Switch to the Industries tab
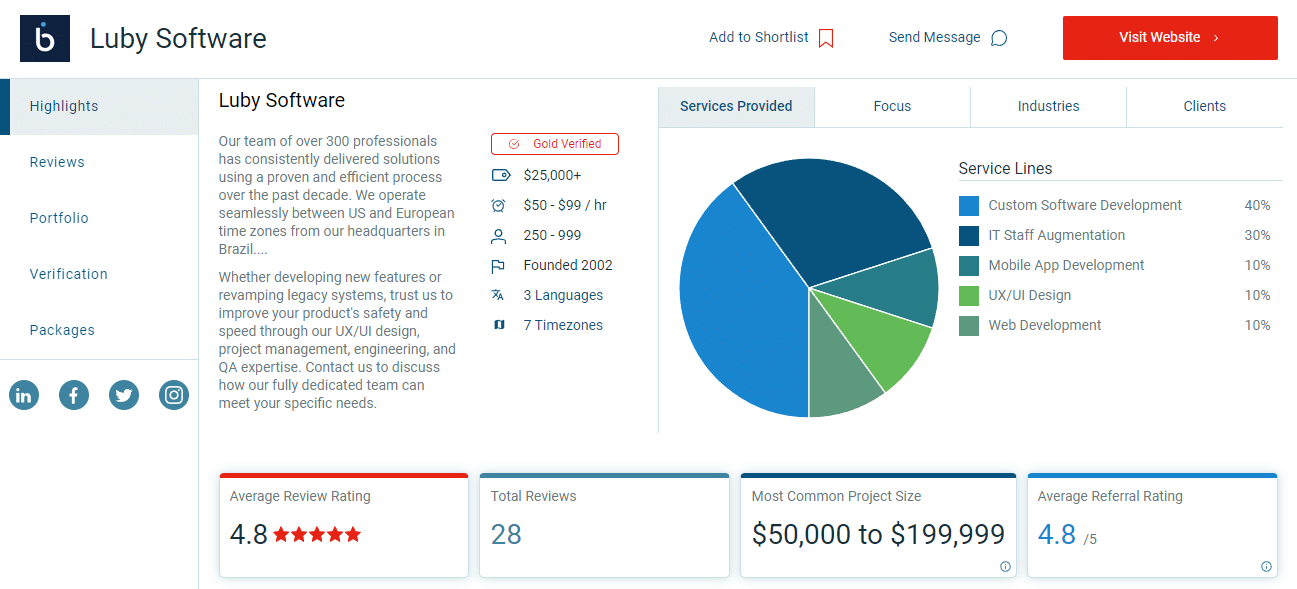The height and width of the screenshot is (589, 1297). [1048, 106]
